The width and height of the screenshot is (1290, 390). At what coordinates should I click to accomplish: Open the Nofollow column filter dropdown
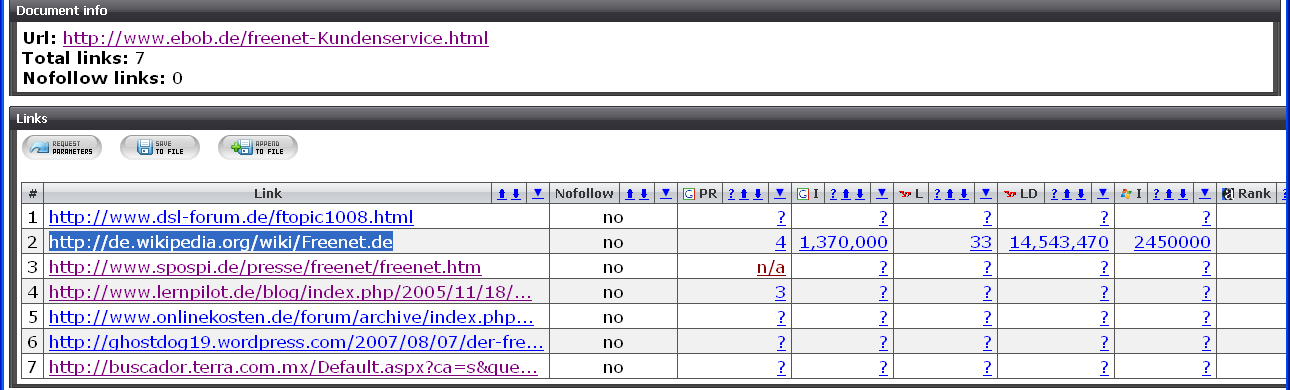click(666, 193)
